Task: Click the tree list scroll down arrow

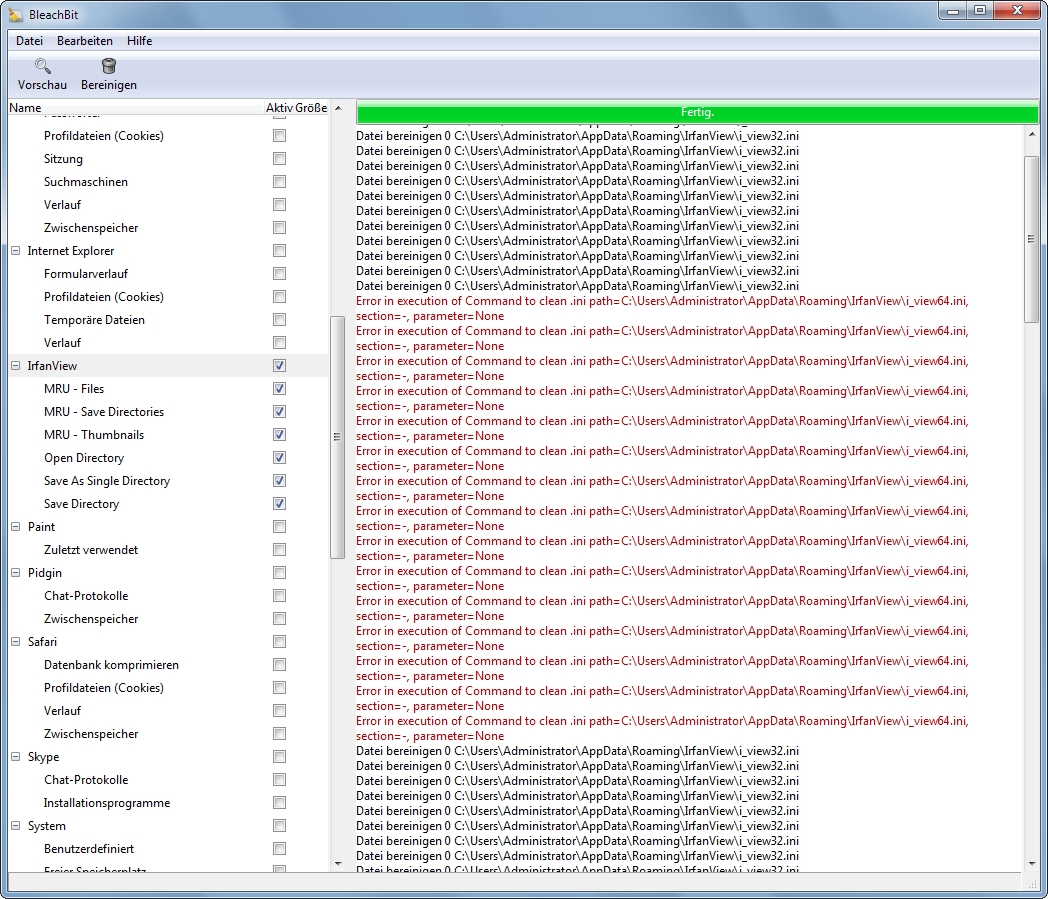Action: point(338,864)
